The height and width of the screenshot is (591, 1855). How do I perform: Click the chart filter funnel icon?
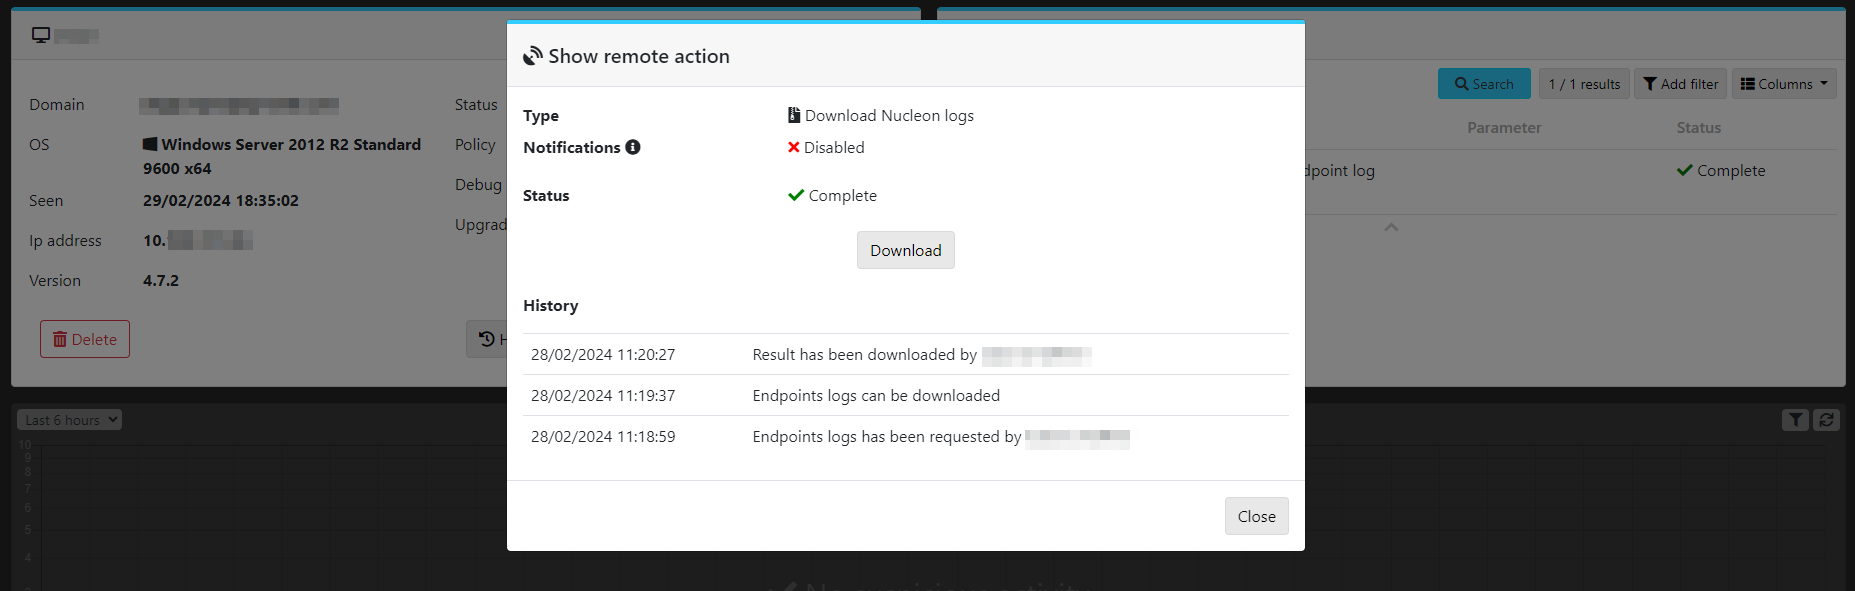1796,420
